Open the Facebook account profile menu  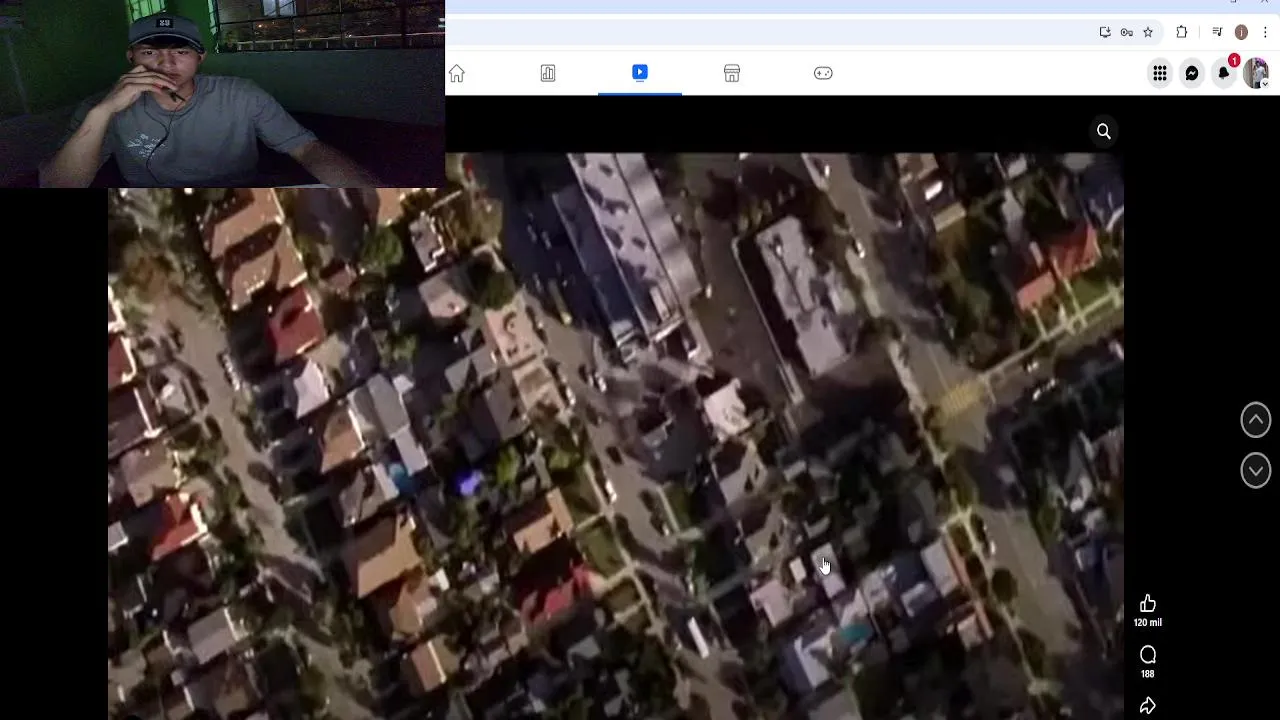1256,73
